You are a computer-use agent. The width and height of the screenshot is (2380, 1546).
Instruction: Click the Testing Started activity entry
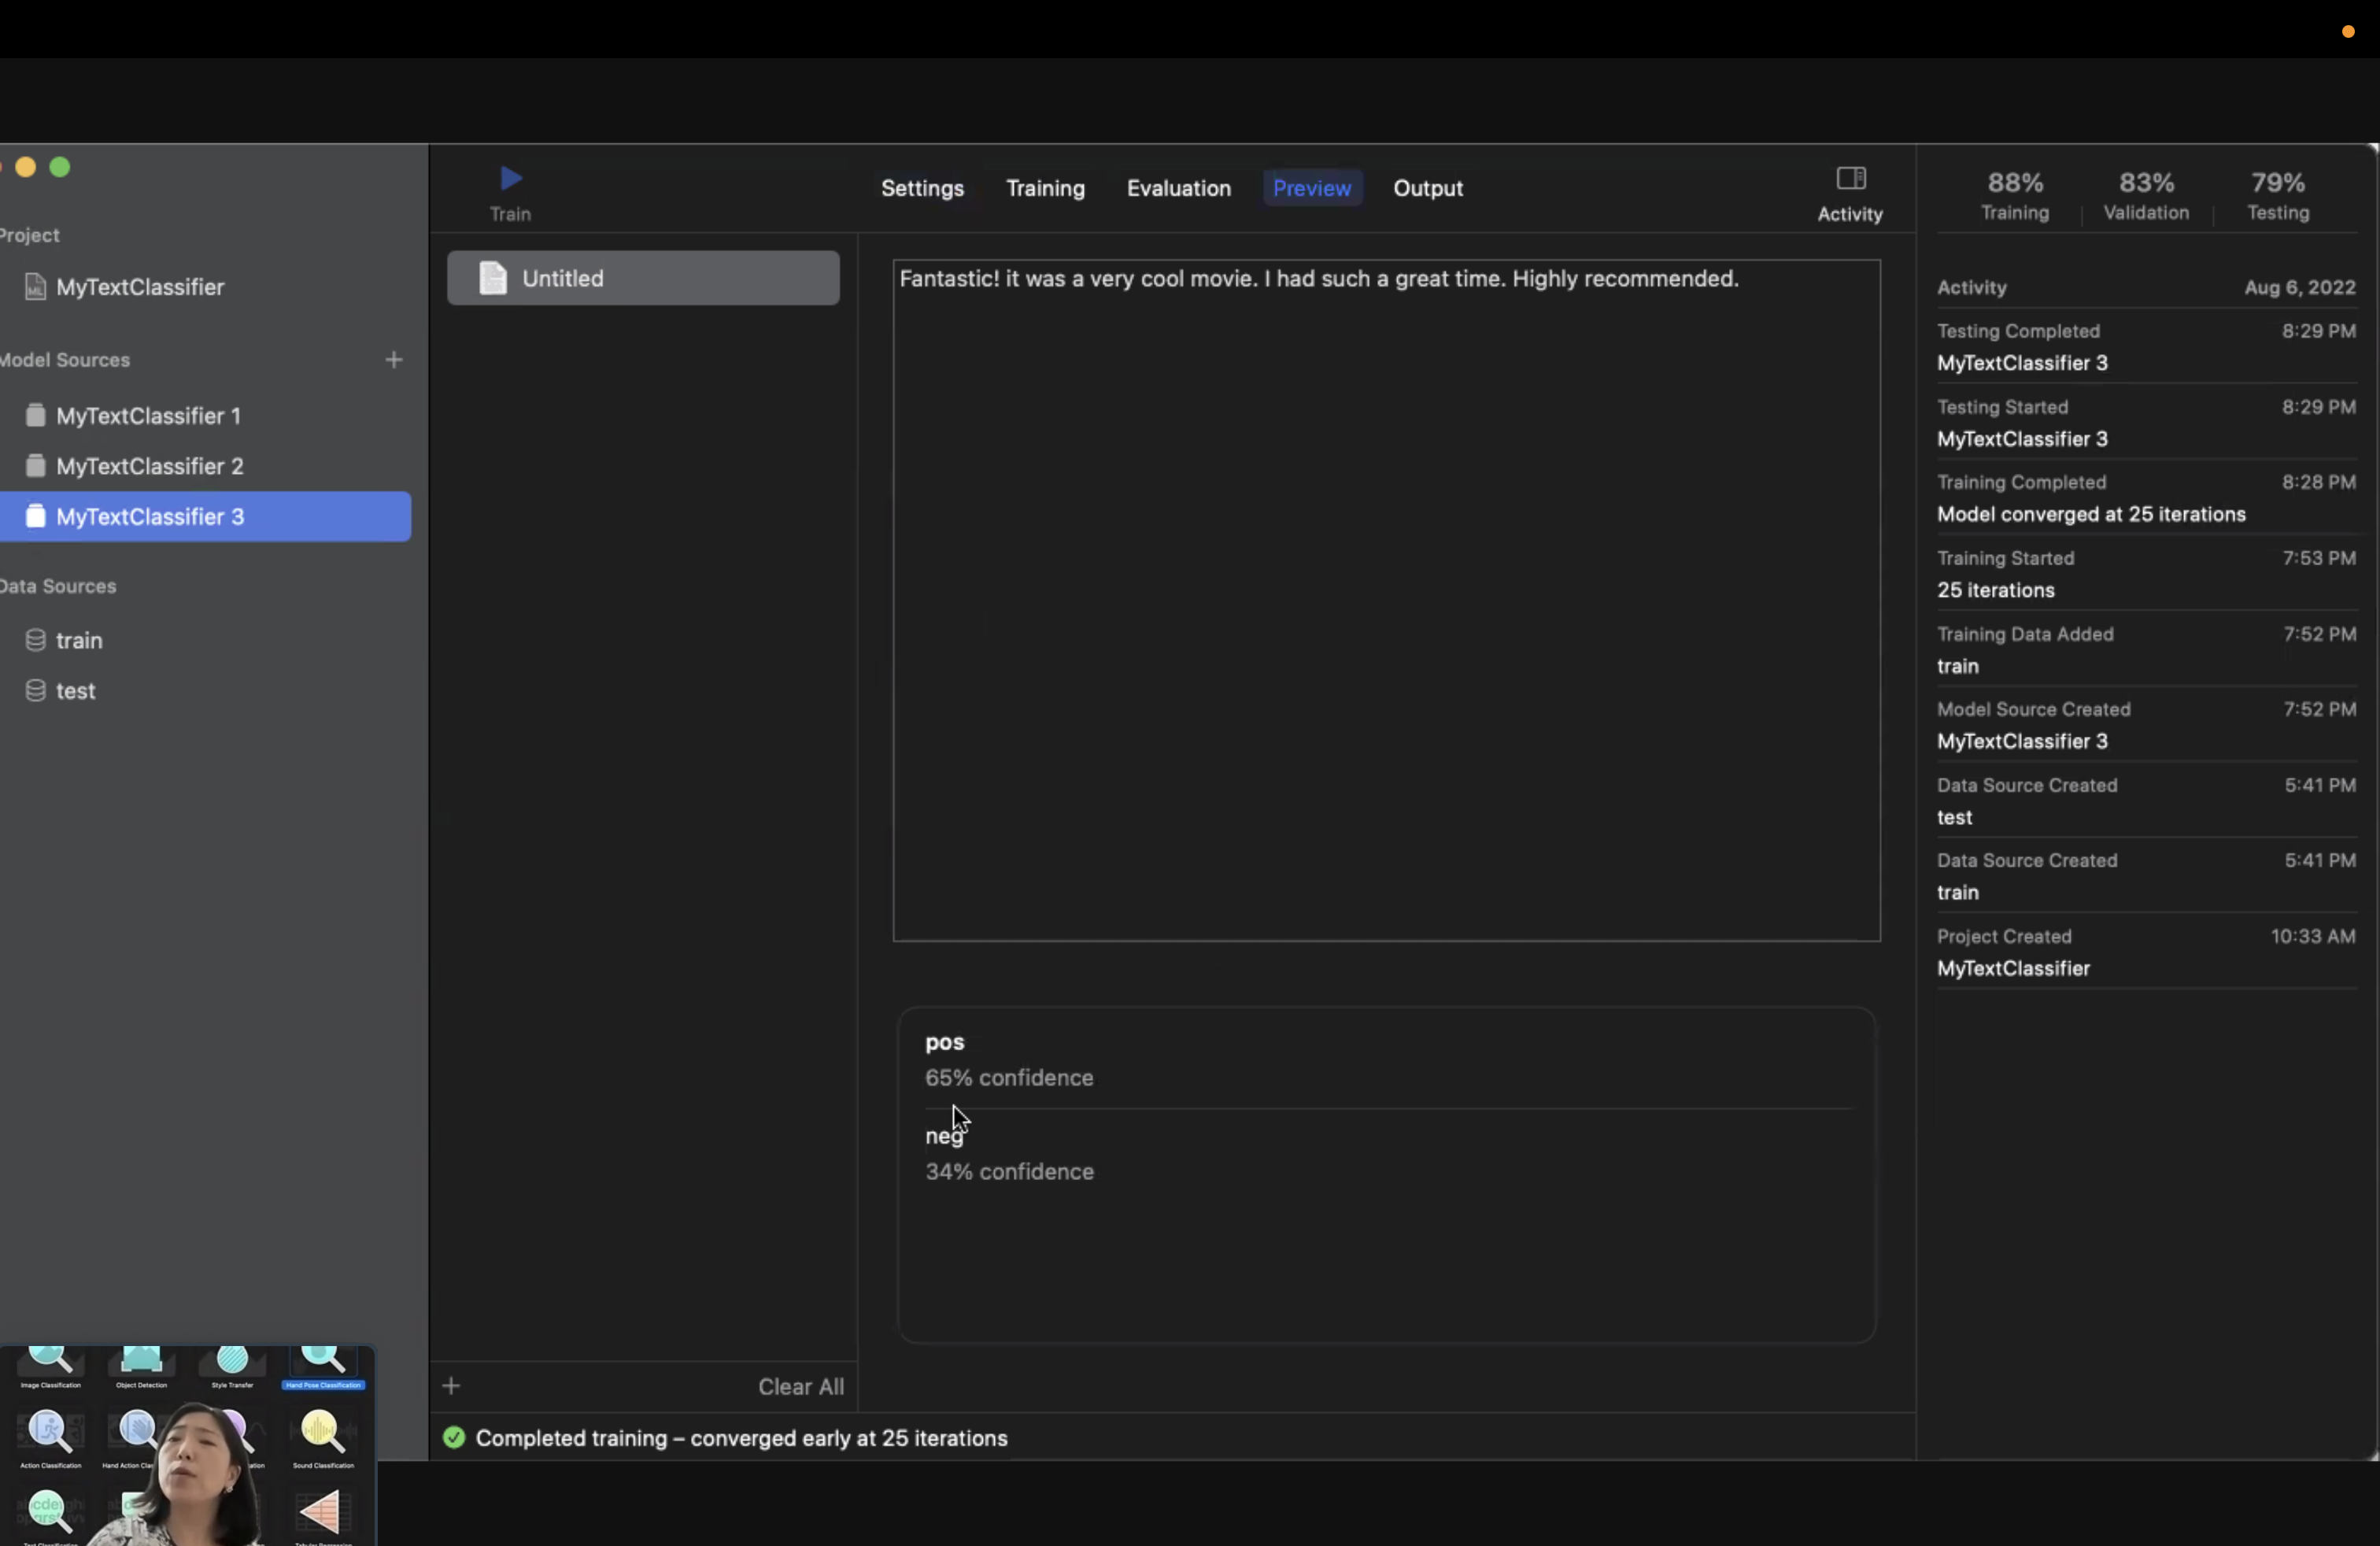pyautogui.click(x=2146, y=423)
